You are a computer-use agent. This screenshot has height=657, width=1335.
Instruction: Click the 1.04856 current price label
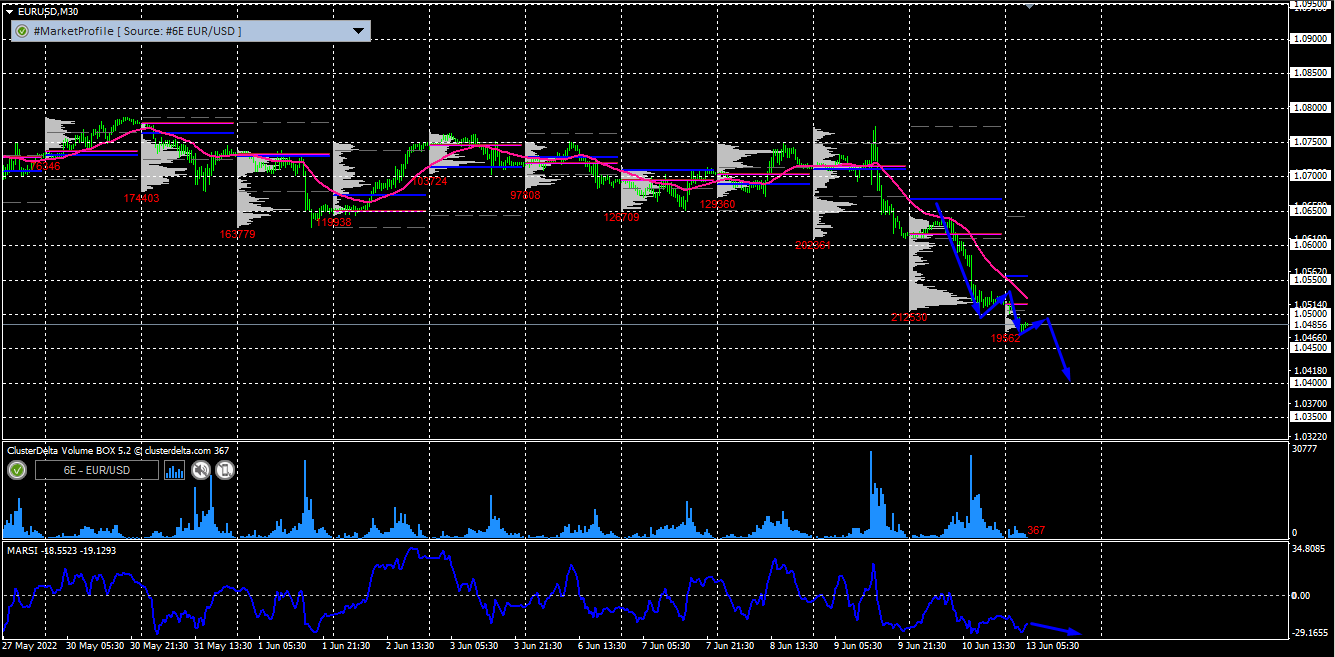pyautogui.click(x=1309, y=325)
